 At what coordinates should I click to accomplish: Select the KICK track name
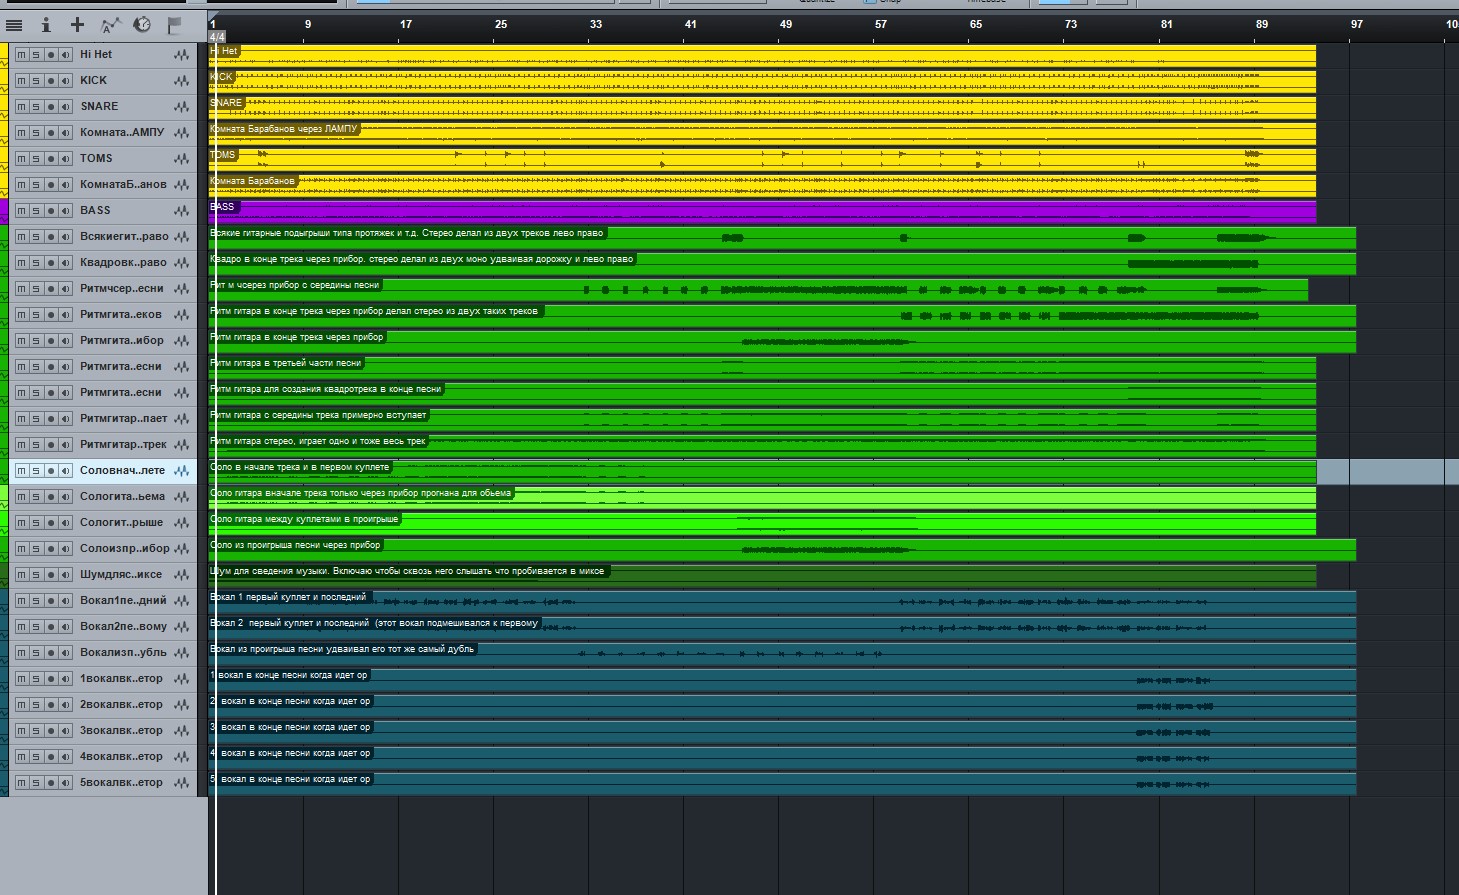[93, 81]
